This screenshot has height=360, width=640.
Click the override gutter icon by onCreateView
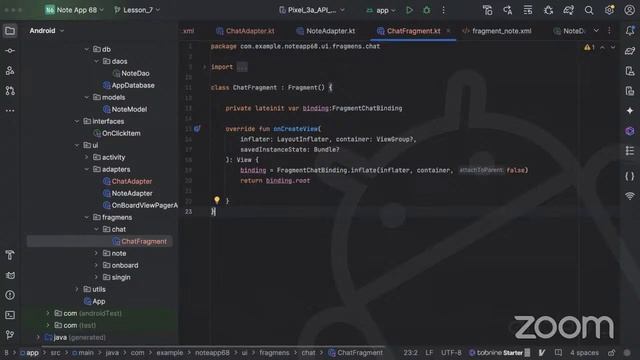click(197, 129)
